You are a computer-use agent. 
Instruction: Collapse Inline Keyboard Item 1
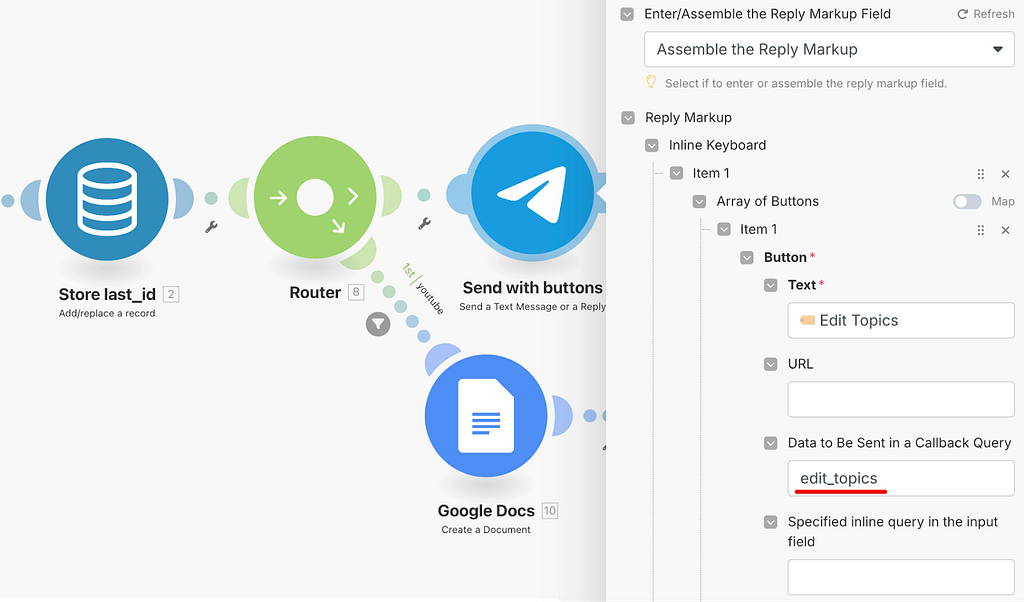pyautogui.click(x=677, y=173)
